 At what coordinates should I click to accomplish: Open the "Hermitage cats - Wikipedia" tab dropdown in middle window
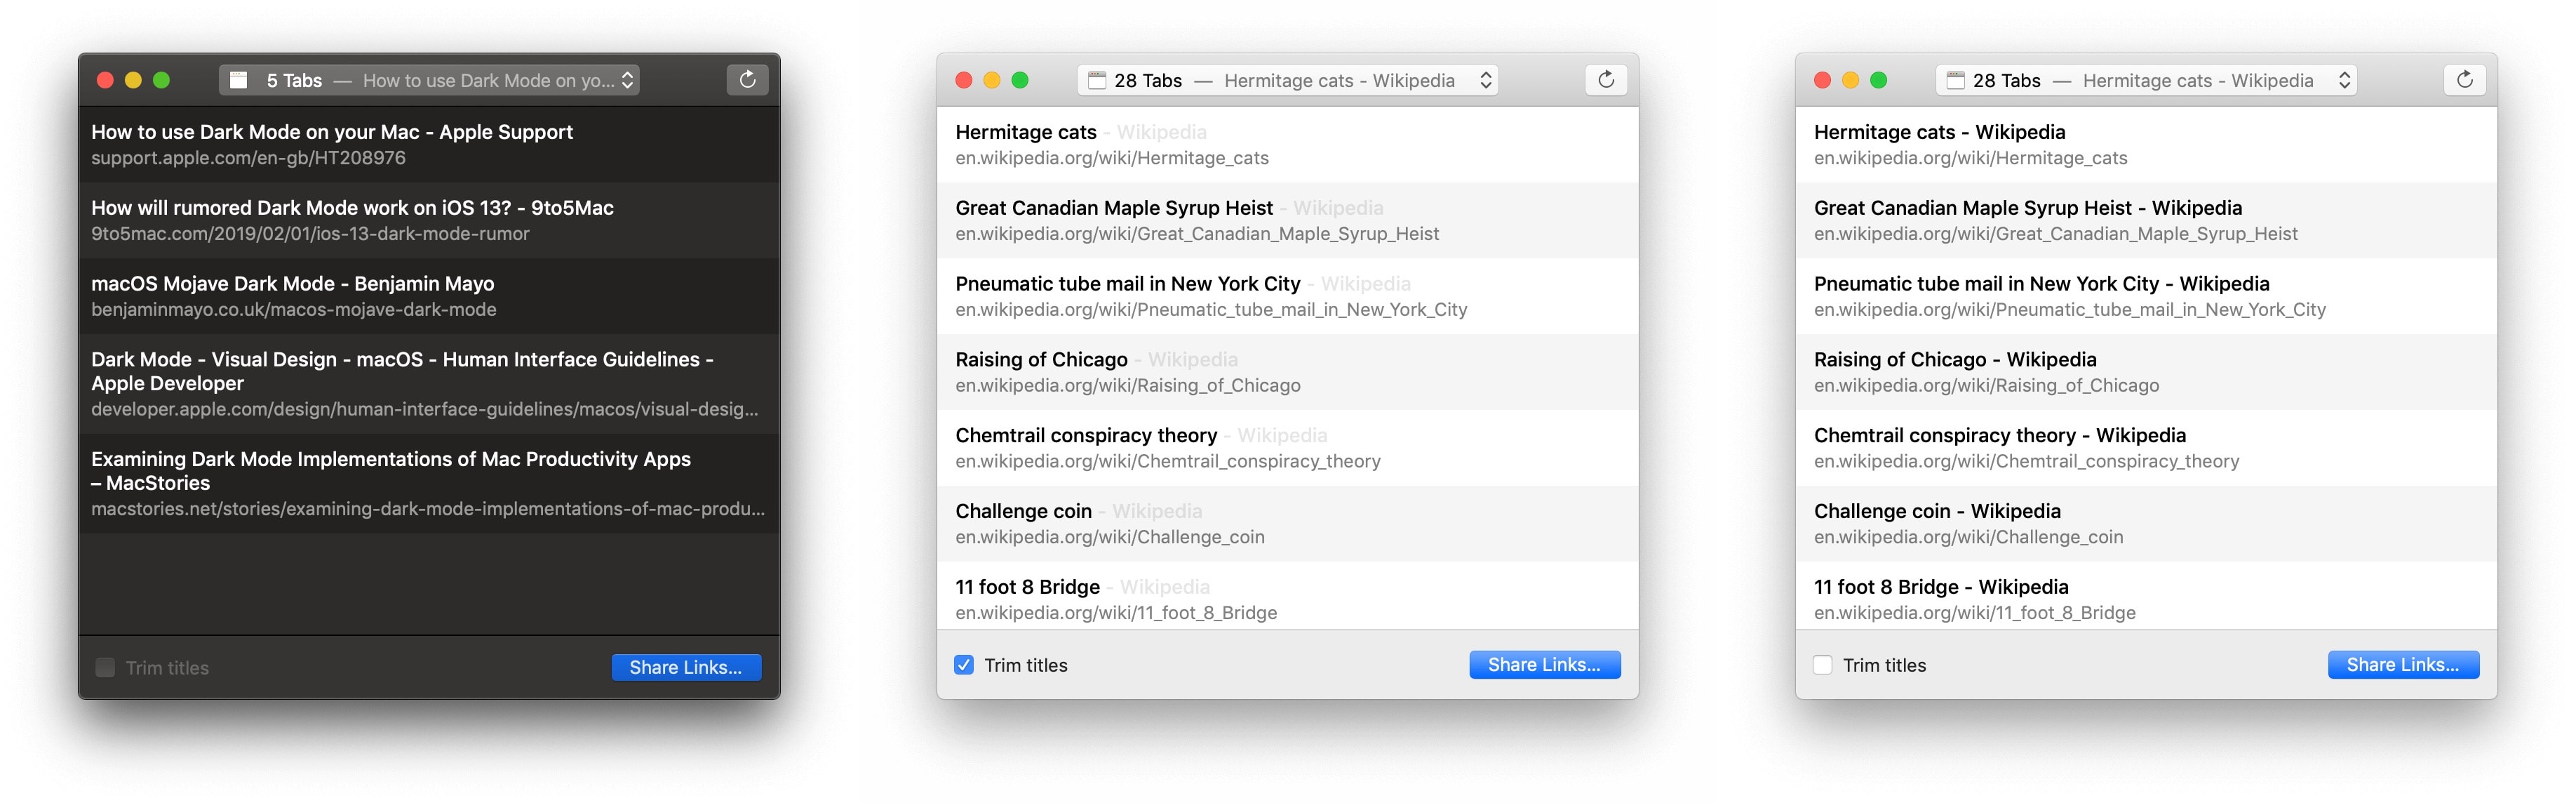point(1488,80)
